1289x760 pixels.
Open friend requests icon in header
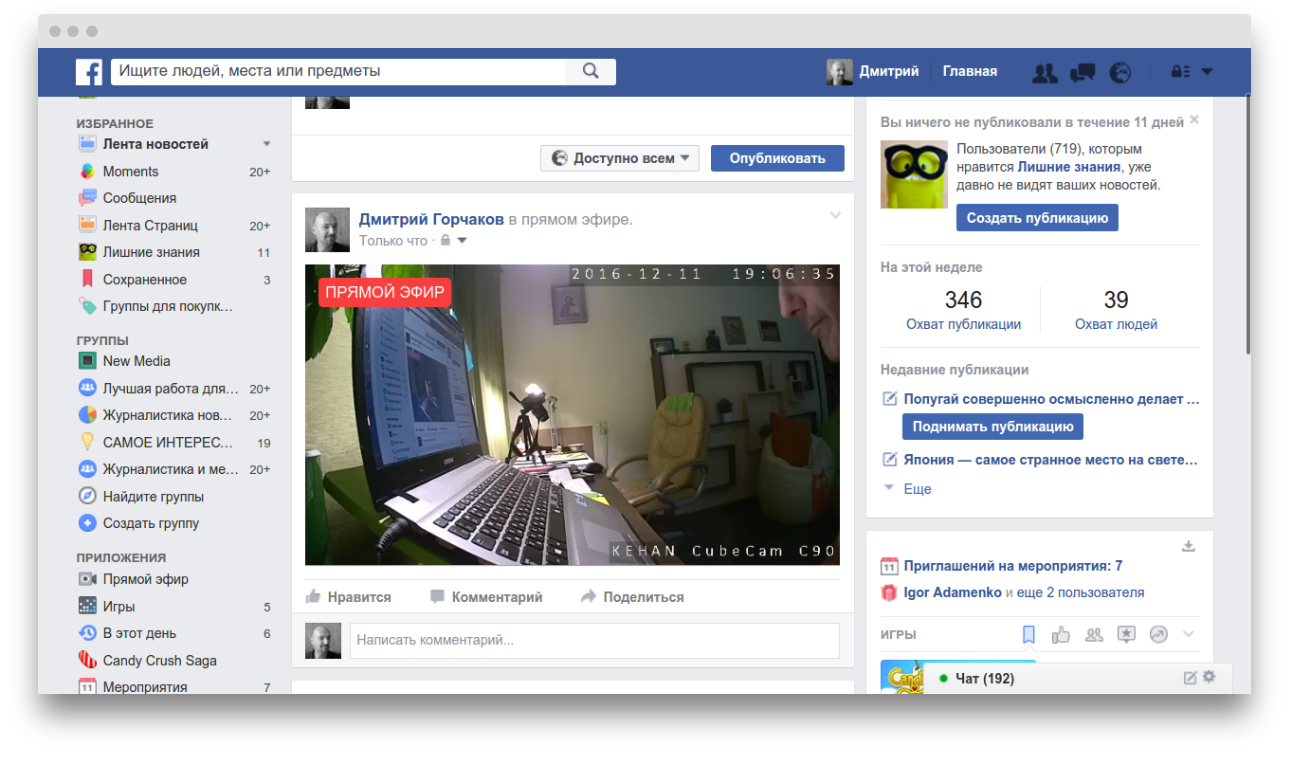[1045, 72]
